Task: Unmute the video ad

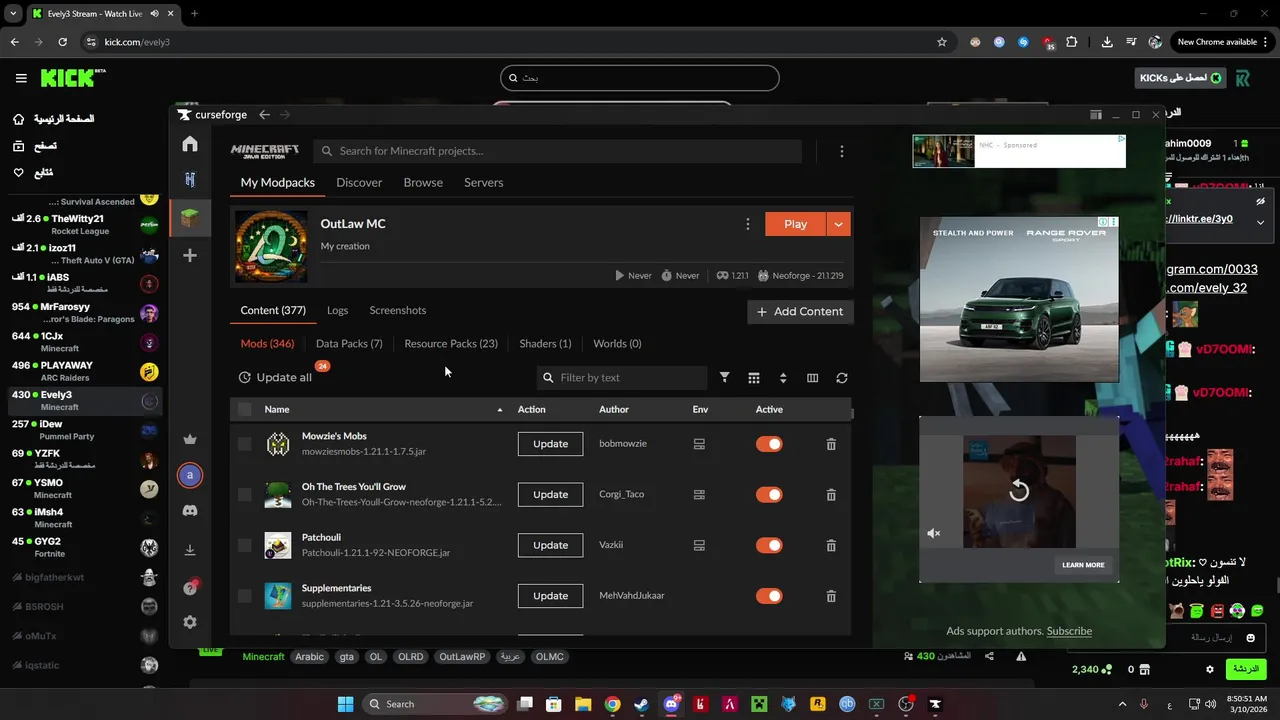Action: (x=934, y=533)
